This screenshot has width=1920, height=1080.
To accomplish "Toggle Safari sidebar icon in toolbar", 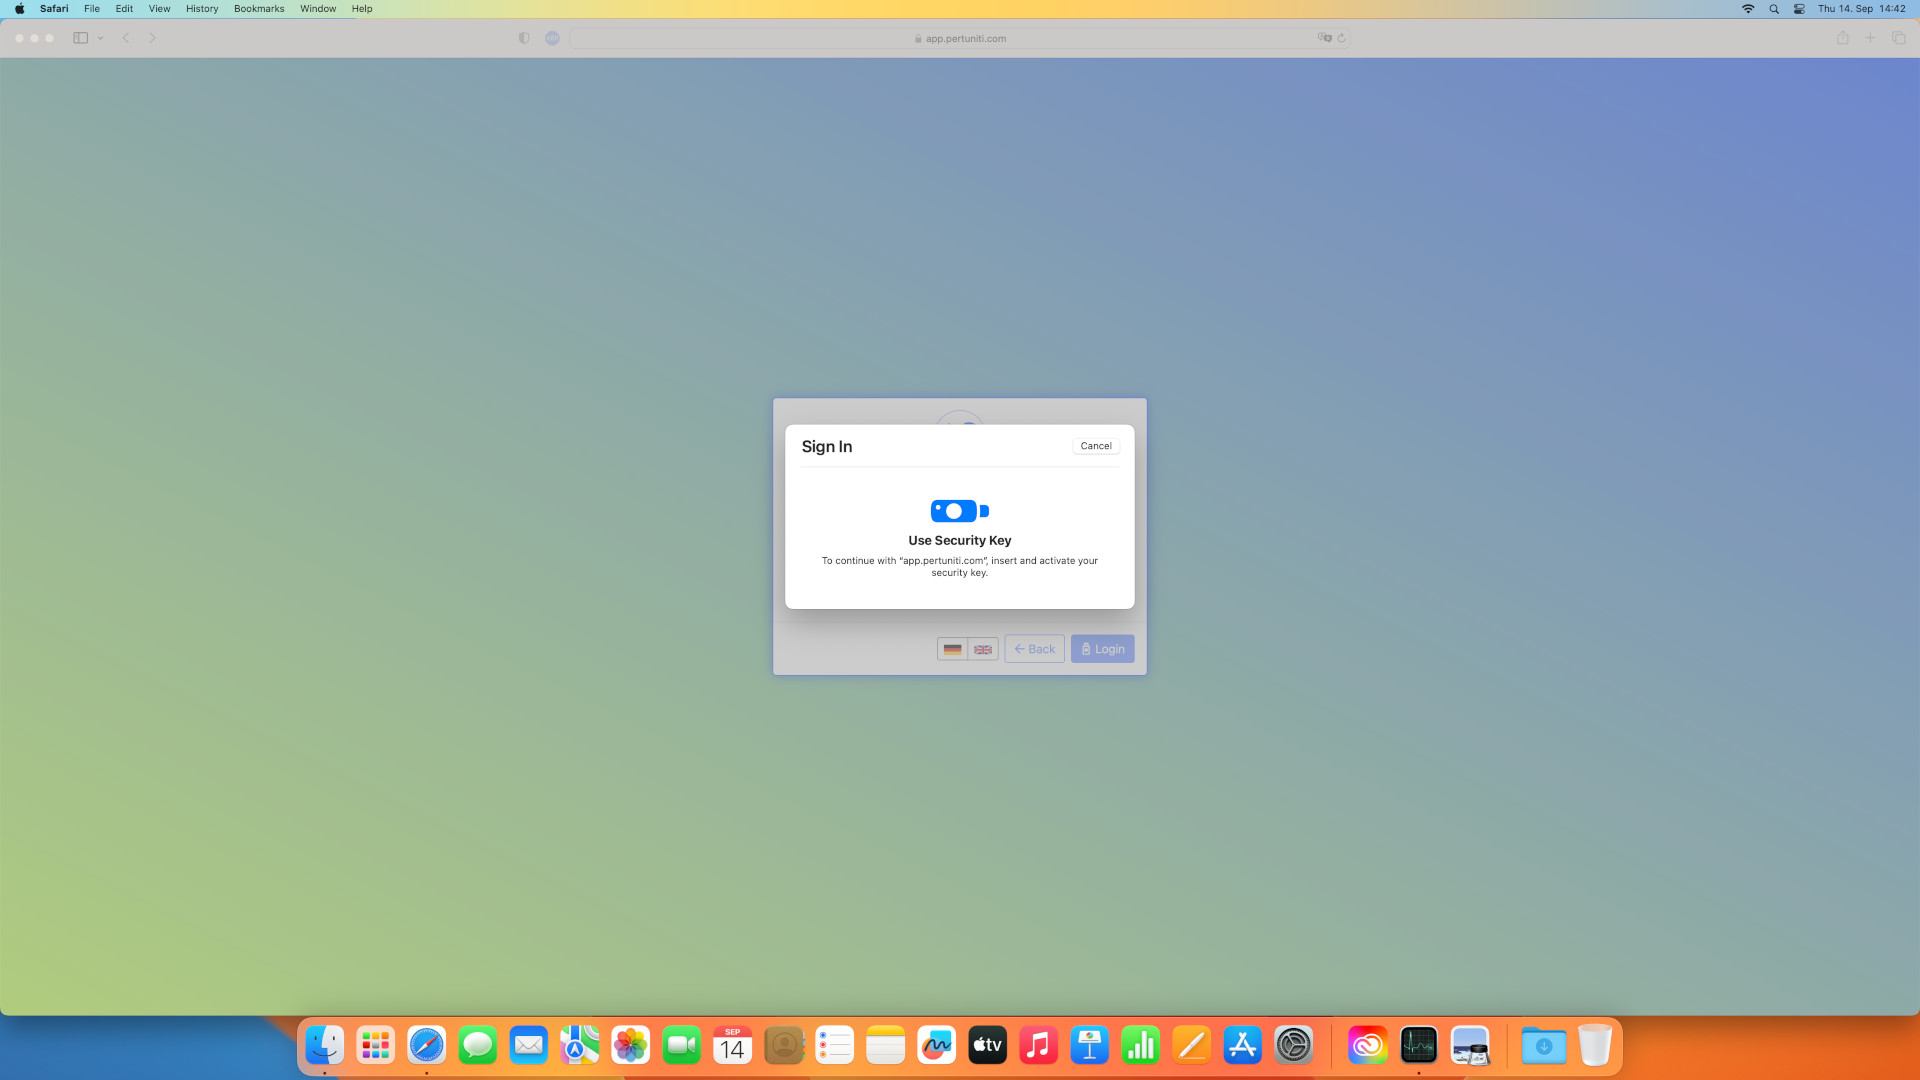I will pyautogui.click(x=81, y=38).
